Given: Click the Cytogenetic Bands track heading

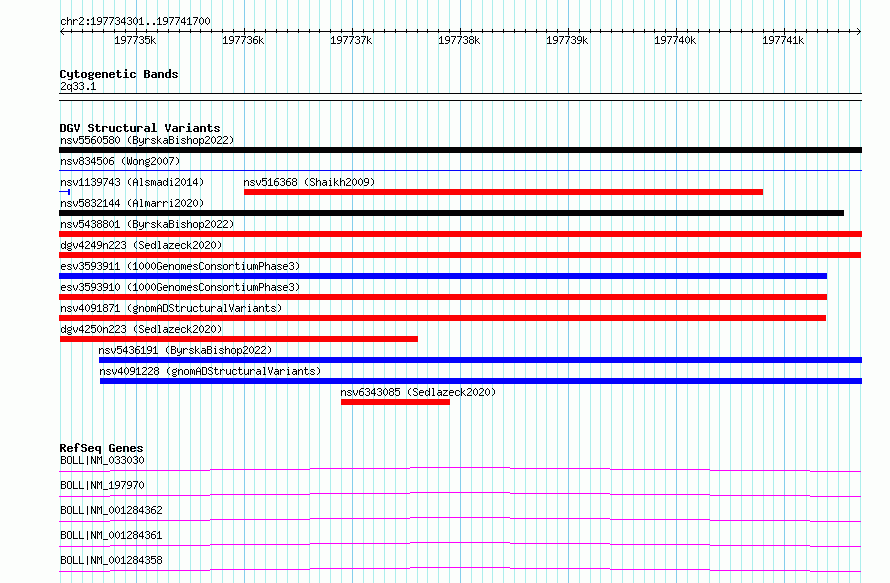Looking at the screenshot, I should pos(119,74).
